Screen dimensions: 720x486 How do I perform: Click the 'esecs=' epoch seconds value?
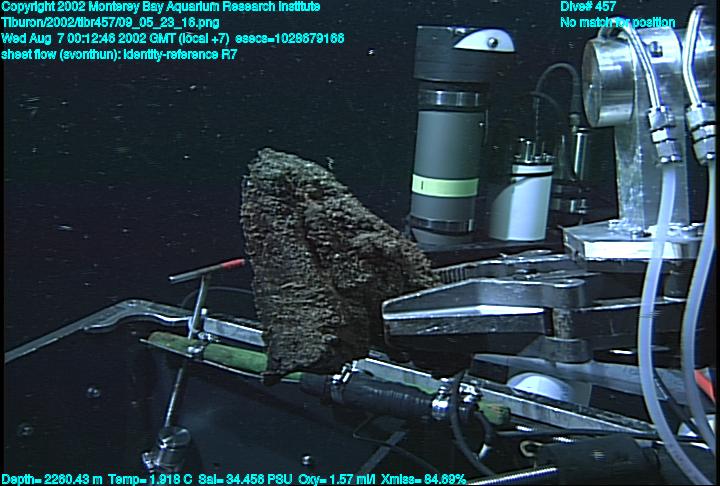pyautogui.click(x=290, y=38)
